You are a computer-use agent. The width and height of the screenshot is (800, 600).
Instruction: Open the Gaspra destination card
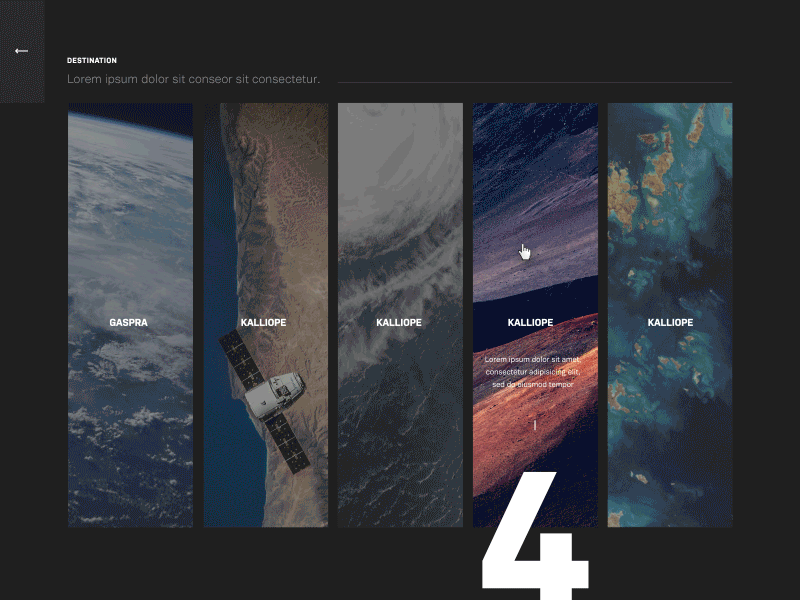(x=130, y=315)
